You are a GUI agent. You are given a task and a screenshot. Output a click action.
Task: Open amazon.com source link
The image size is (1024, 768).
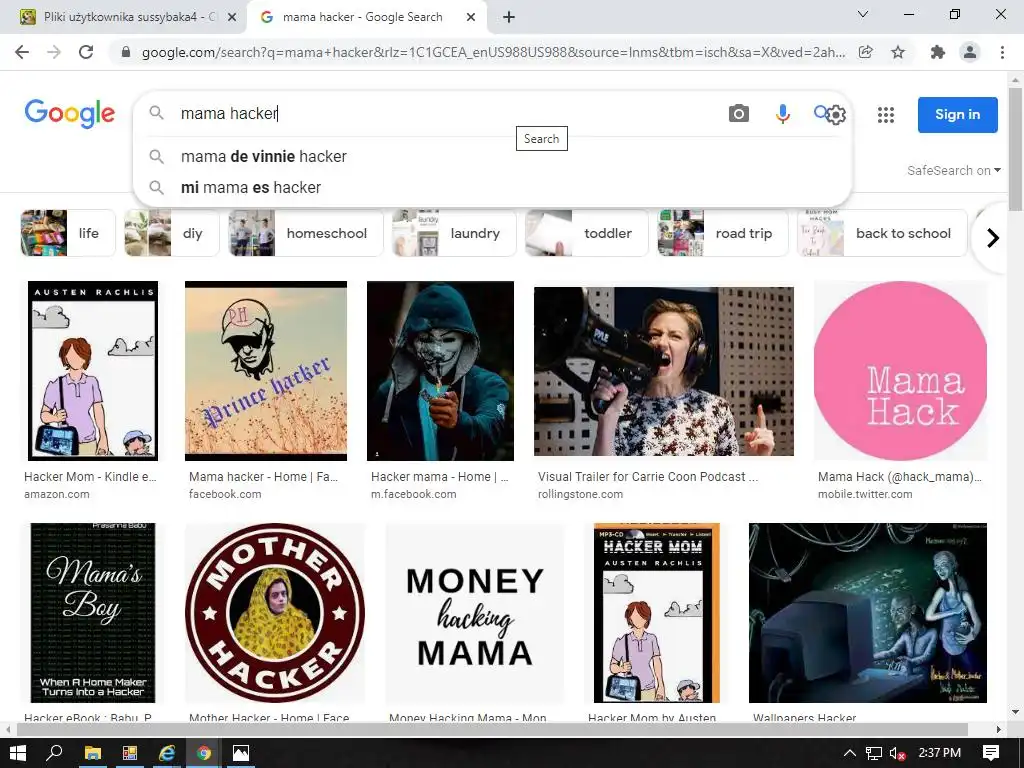pyautogui.click(x=57, y=494)
